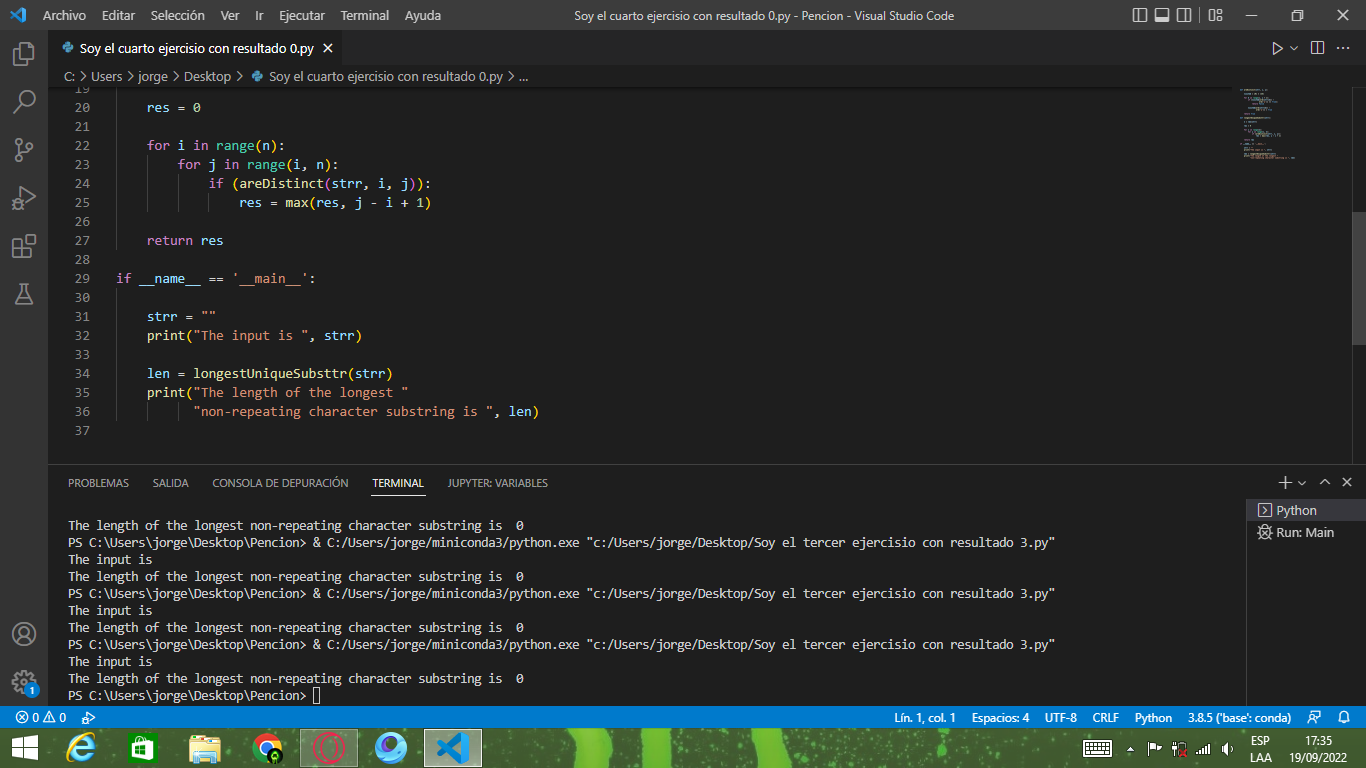Switch to the PROBLEMAS panel tab

pyautogui.click(x=98, y=483)
